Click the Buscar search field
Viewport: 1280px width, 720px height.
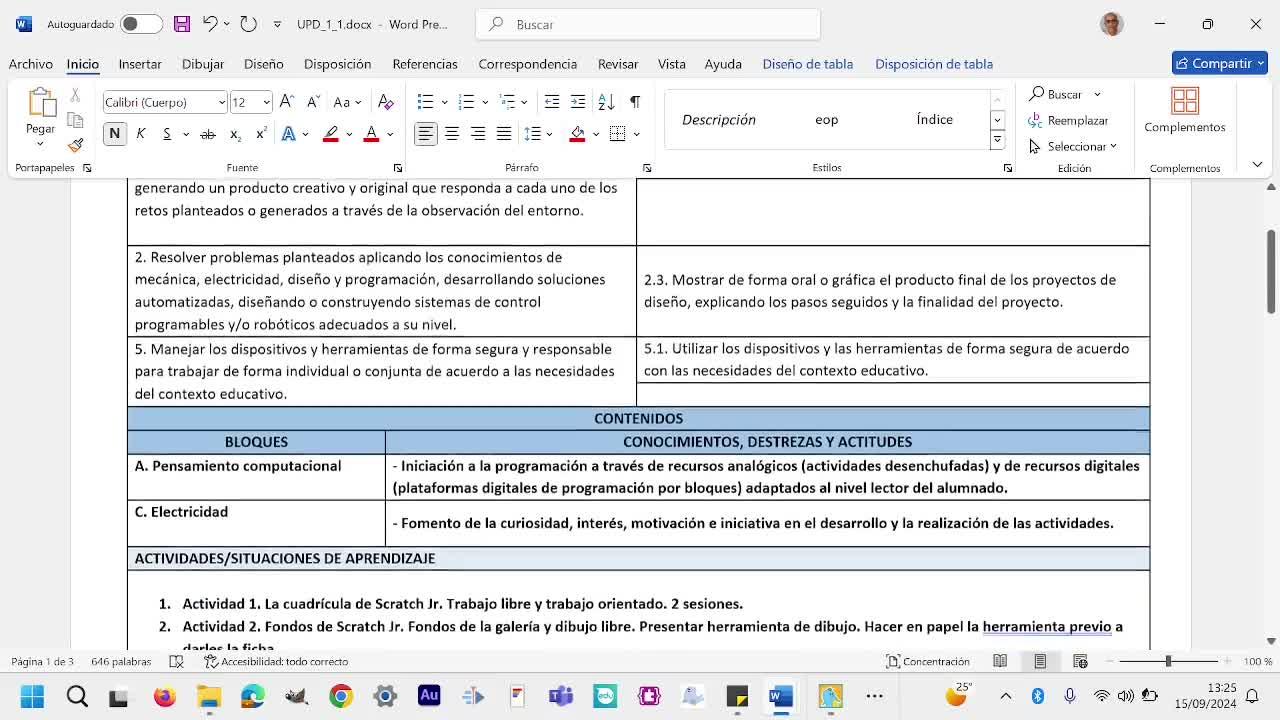648,24
